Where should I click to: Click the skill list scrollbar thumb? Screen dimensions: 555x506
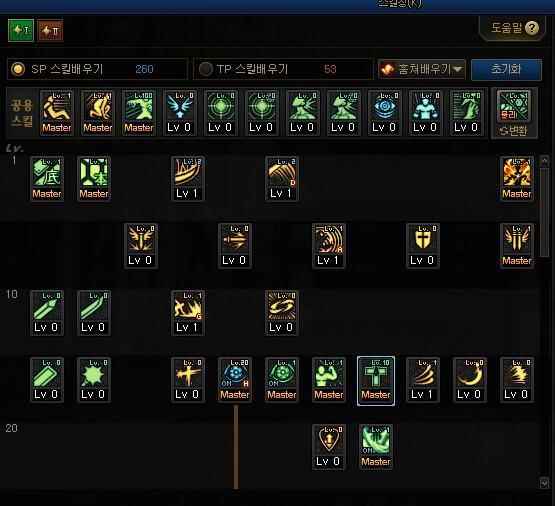point(544,212)
